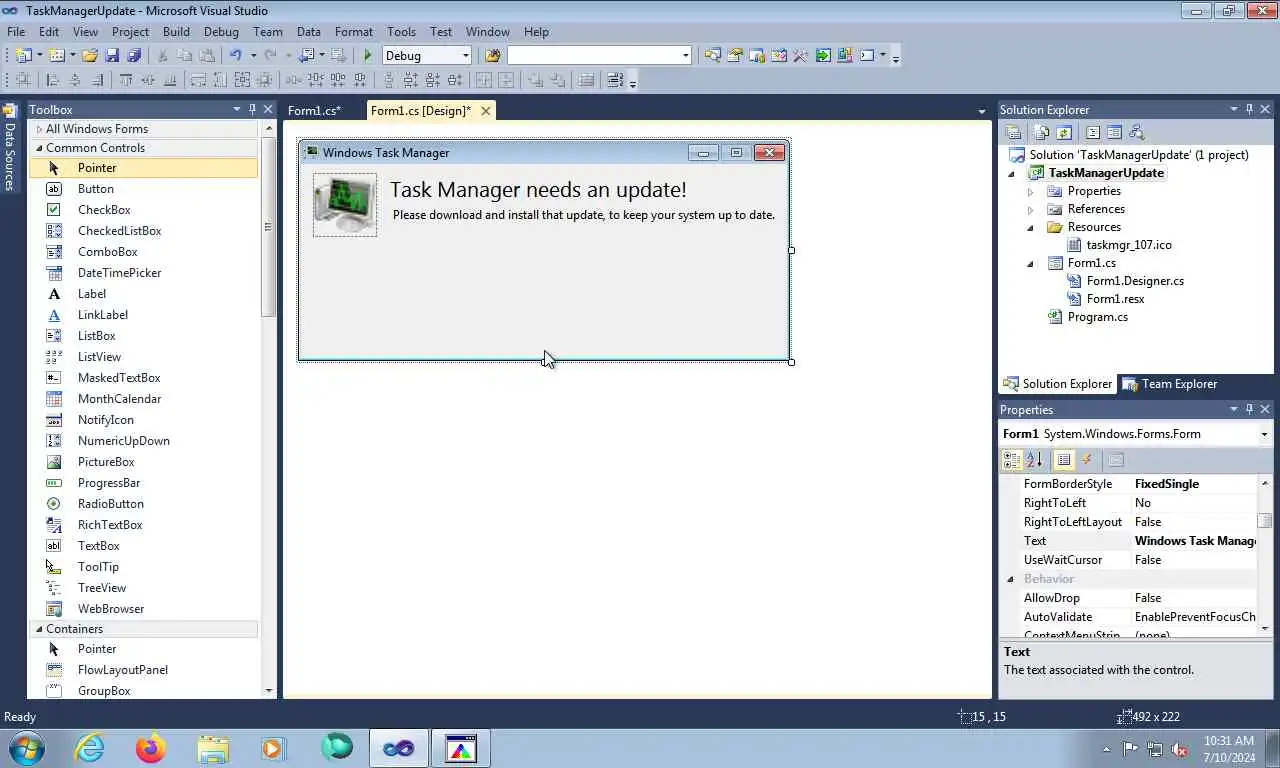
Task: Open the Debug solution configuration dropdown
Action: [466, 56]
